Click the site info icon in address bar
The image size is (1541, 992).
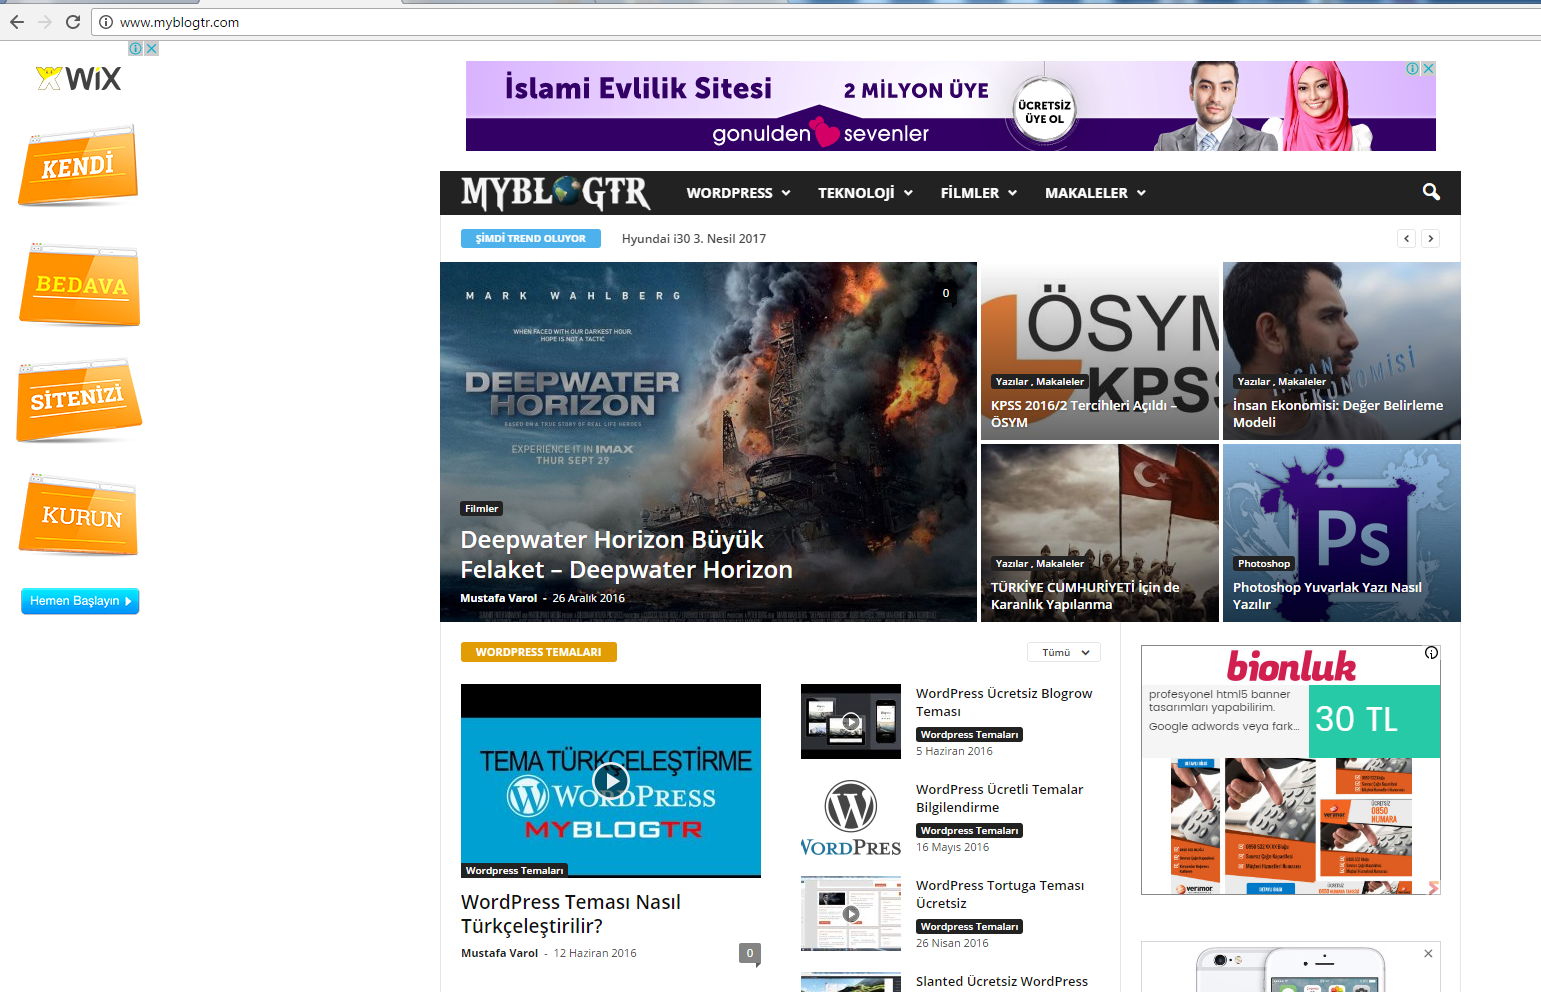click(x=106, y=22)
